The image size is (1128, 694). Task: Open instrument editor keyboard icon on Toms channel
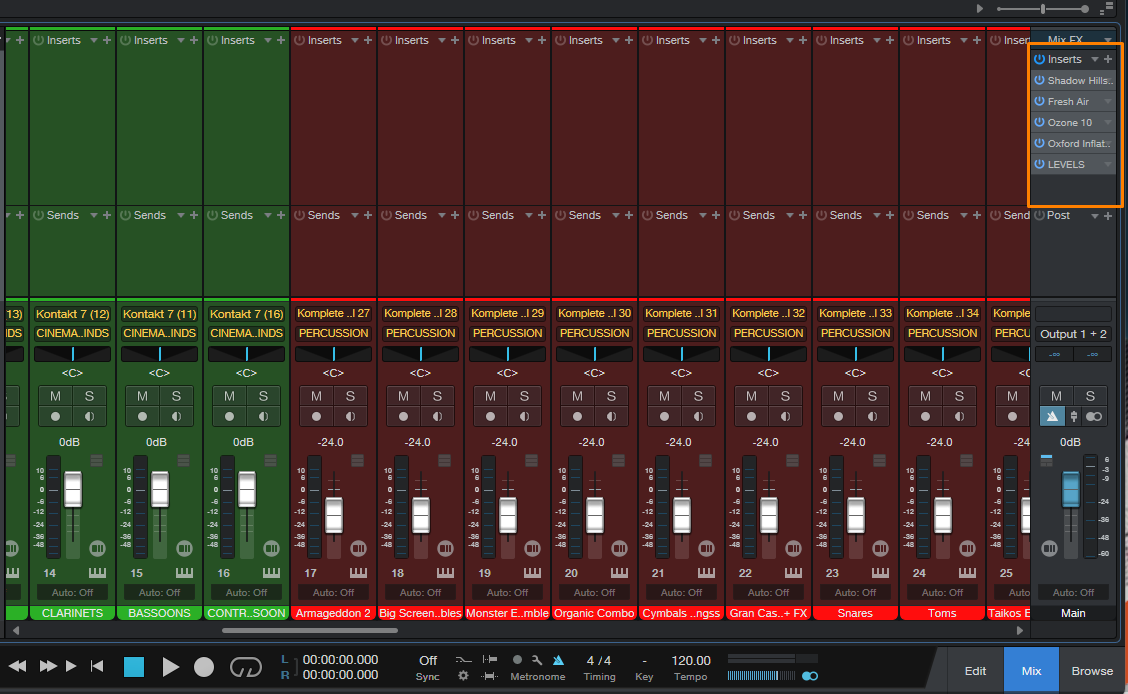(x=967, y=572)
